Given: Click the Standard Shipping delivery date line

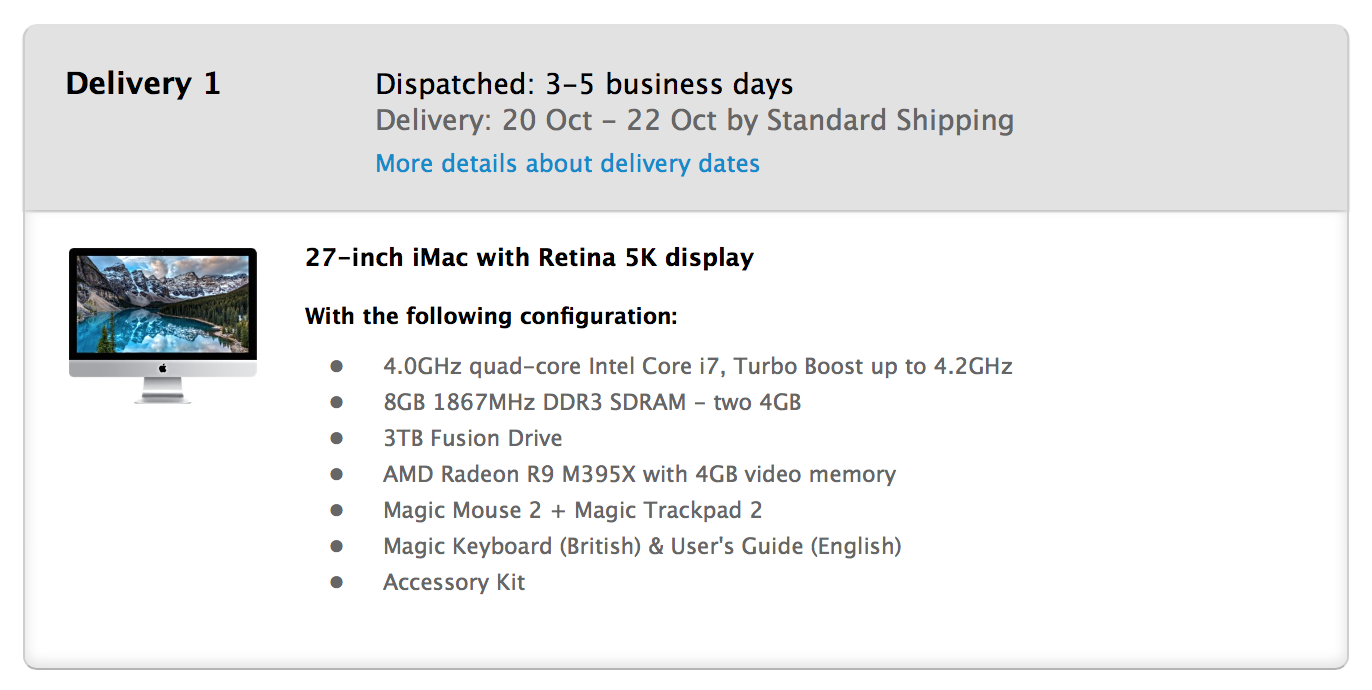Looking at the screenshot, I should pos(694,121).
